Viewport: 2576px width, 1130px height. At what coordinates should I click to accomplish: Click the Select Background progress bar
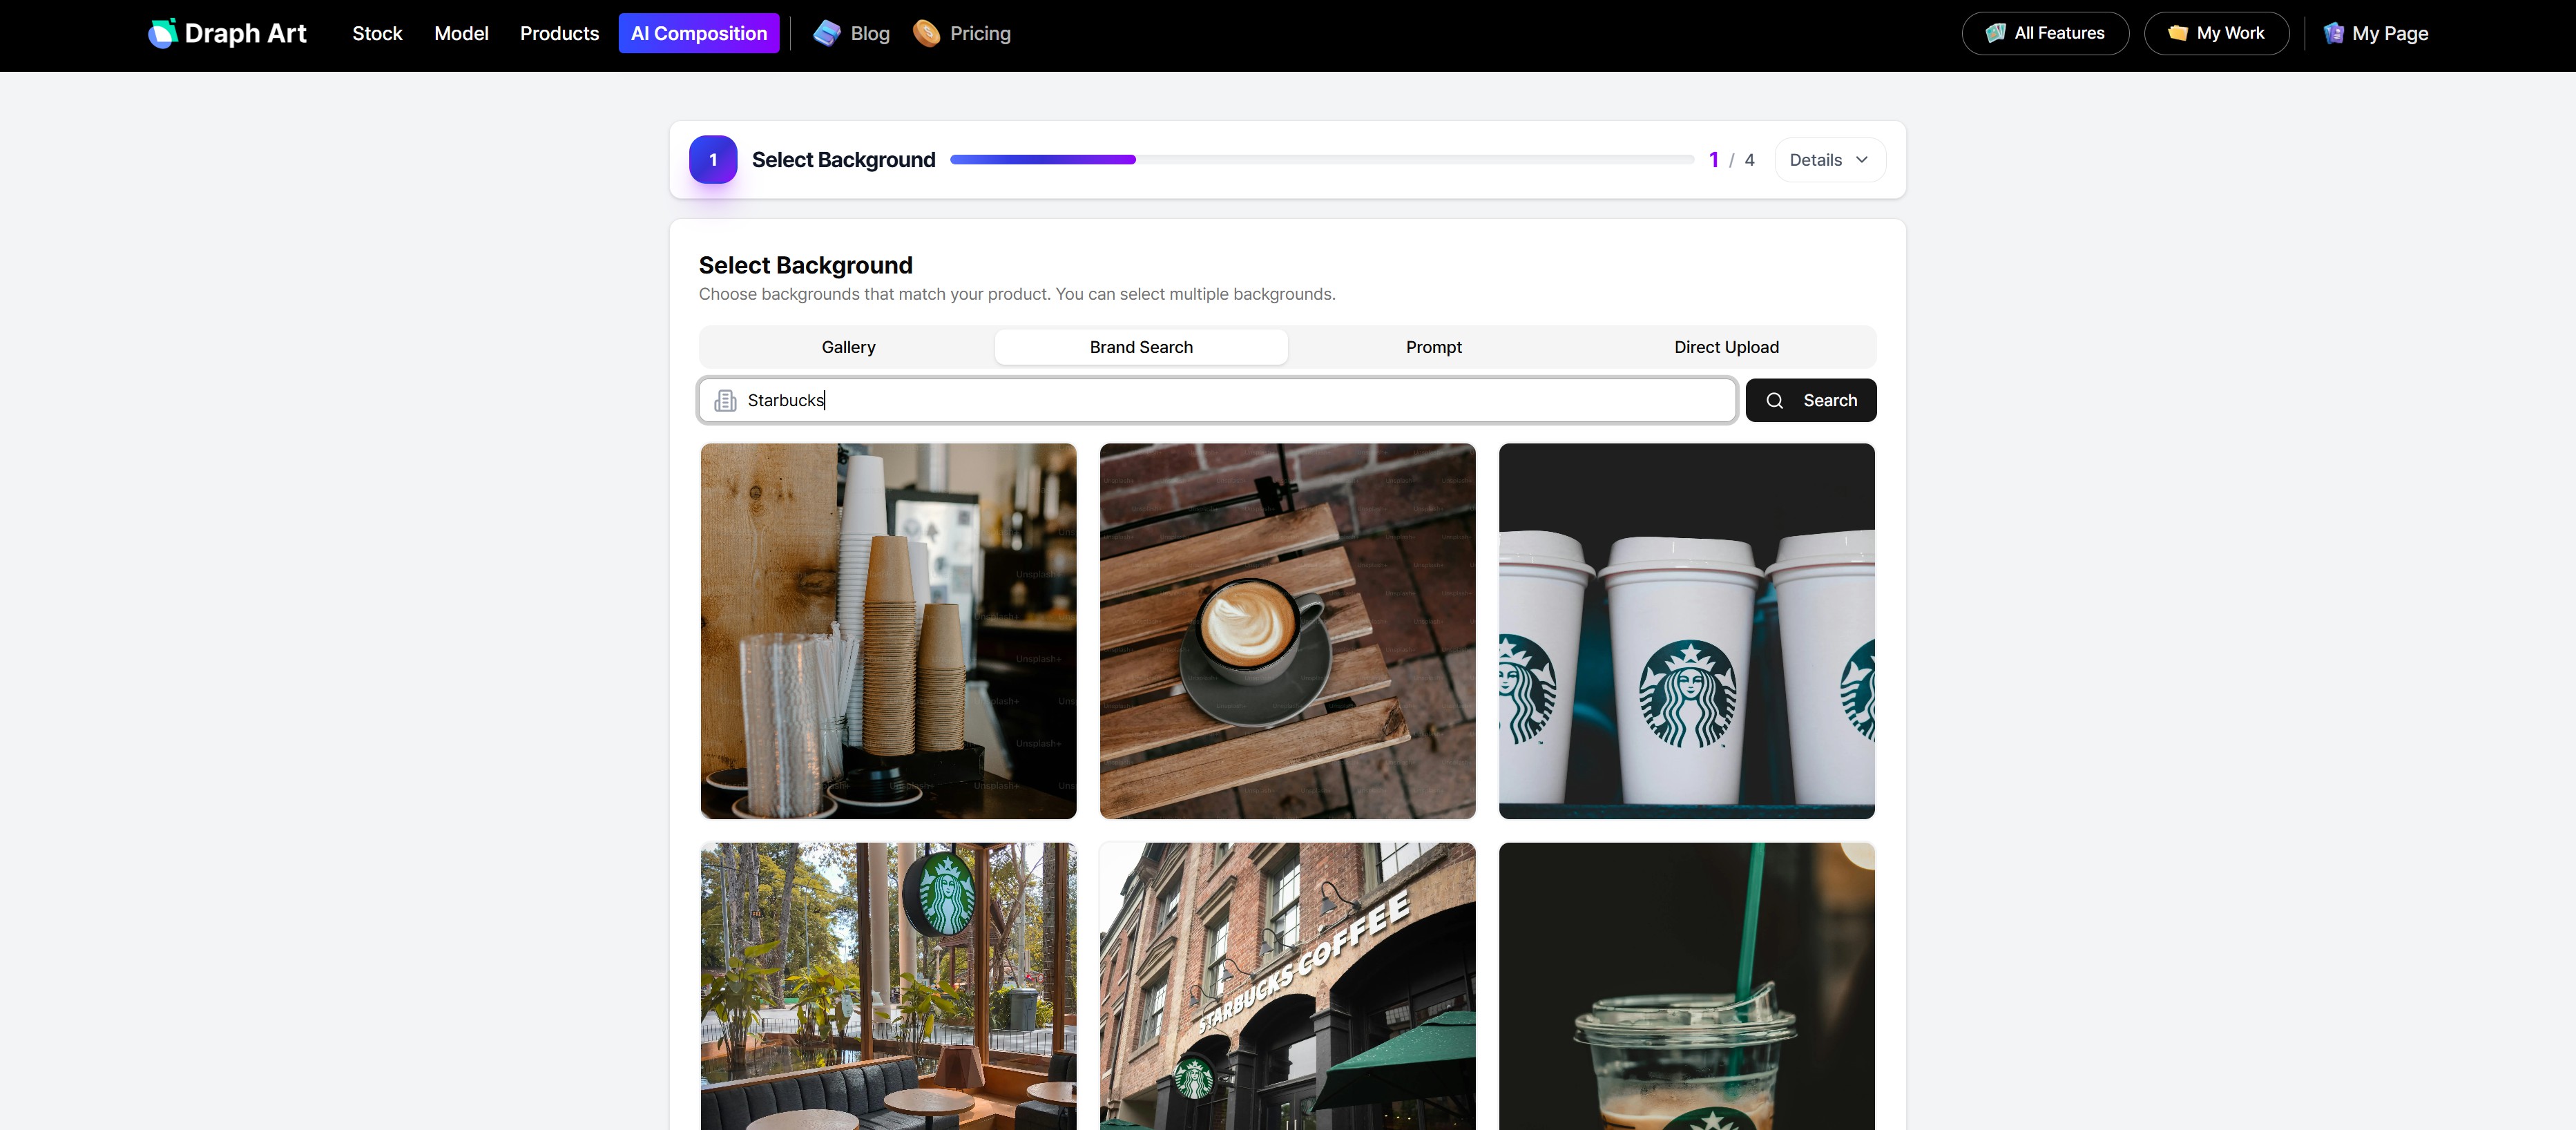click(x=1322, y=160)
